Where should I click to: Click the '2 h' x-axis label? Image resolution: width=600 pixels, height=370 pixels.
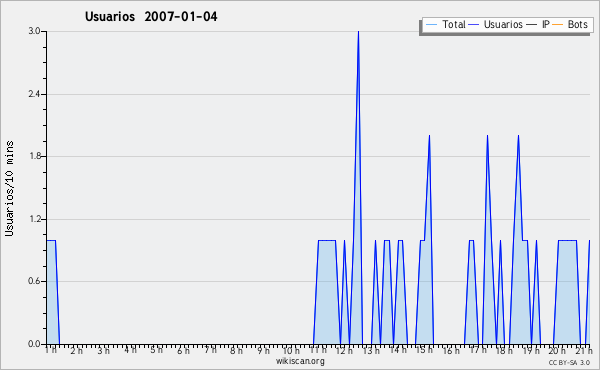point(77,350)
